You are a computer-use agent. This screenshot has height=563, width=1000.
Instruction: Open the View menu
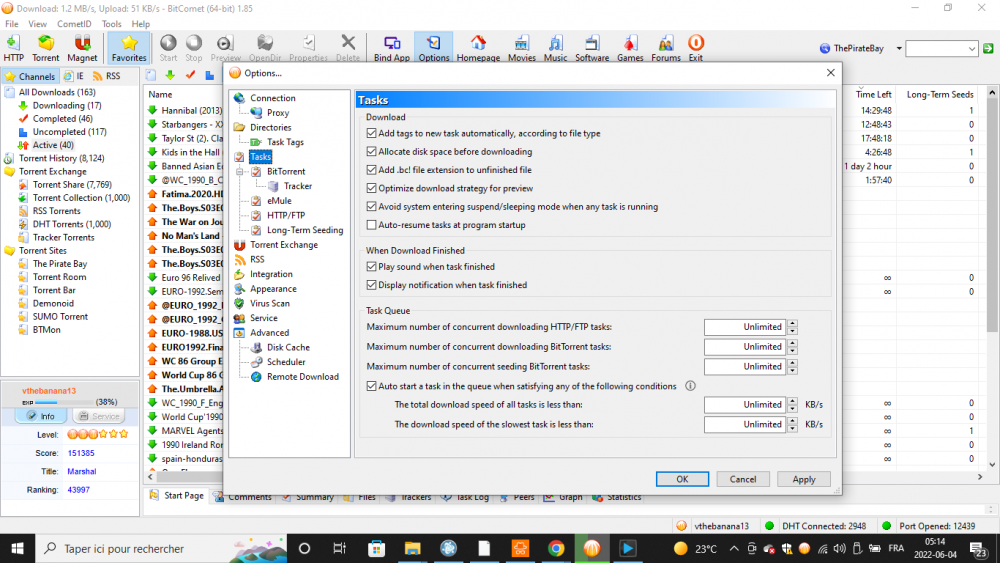click(x=37, y=24)
